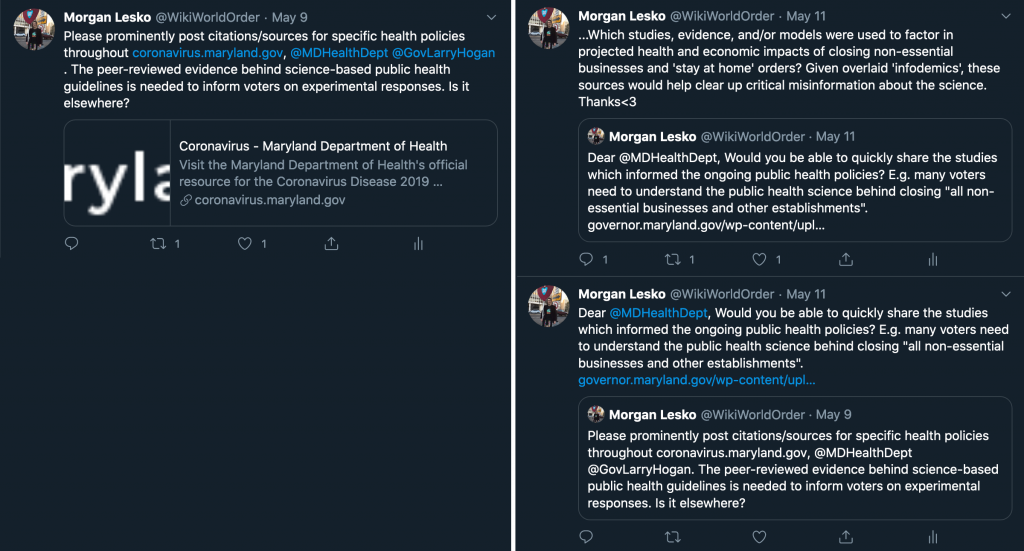Open analytics on 'Which studies' tweet

tap(933, 259)
